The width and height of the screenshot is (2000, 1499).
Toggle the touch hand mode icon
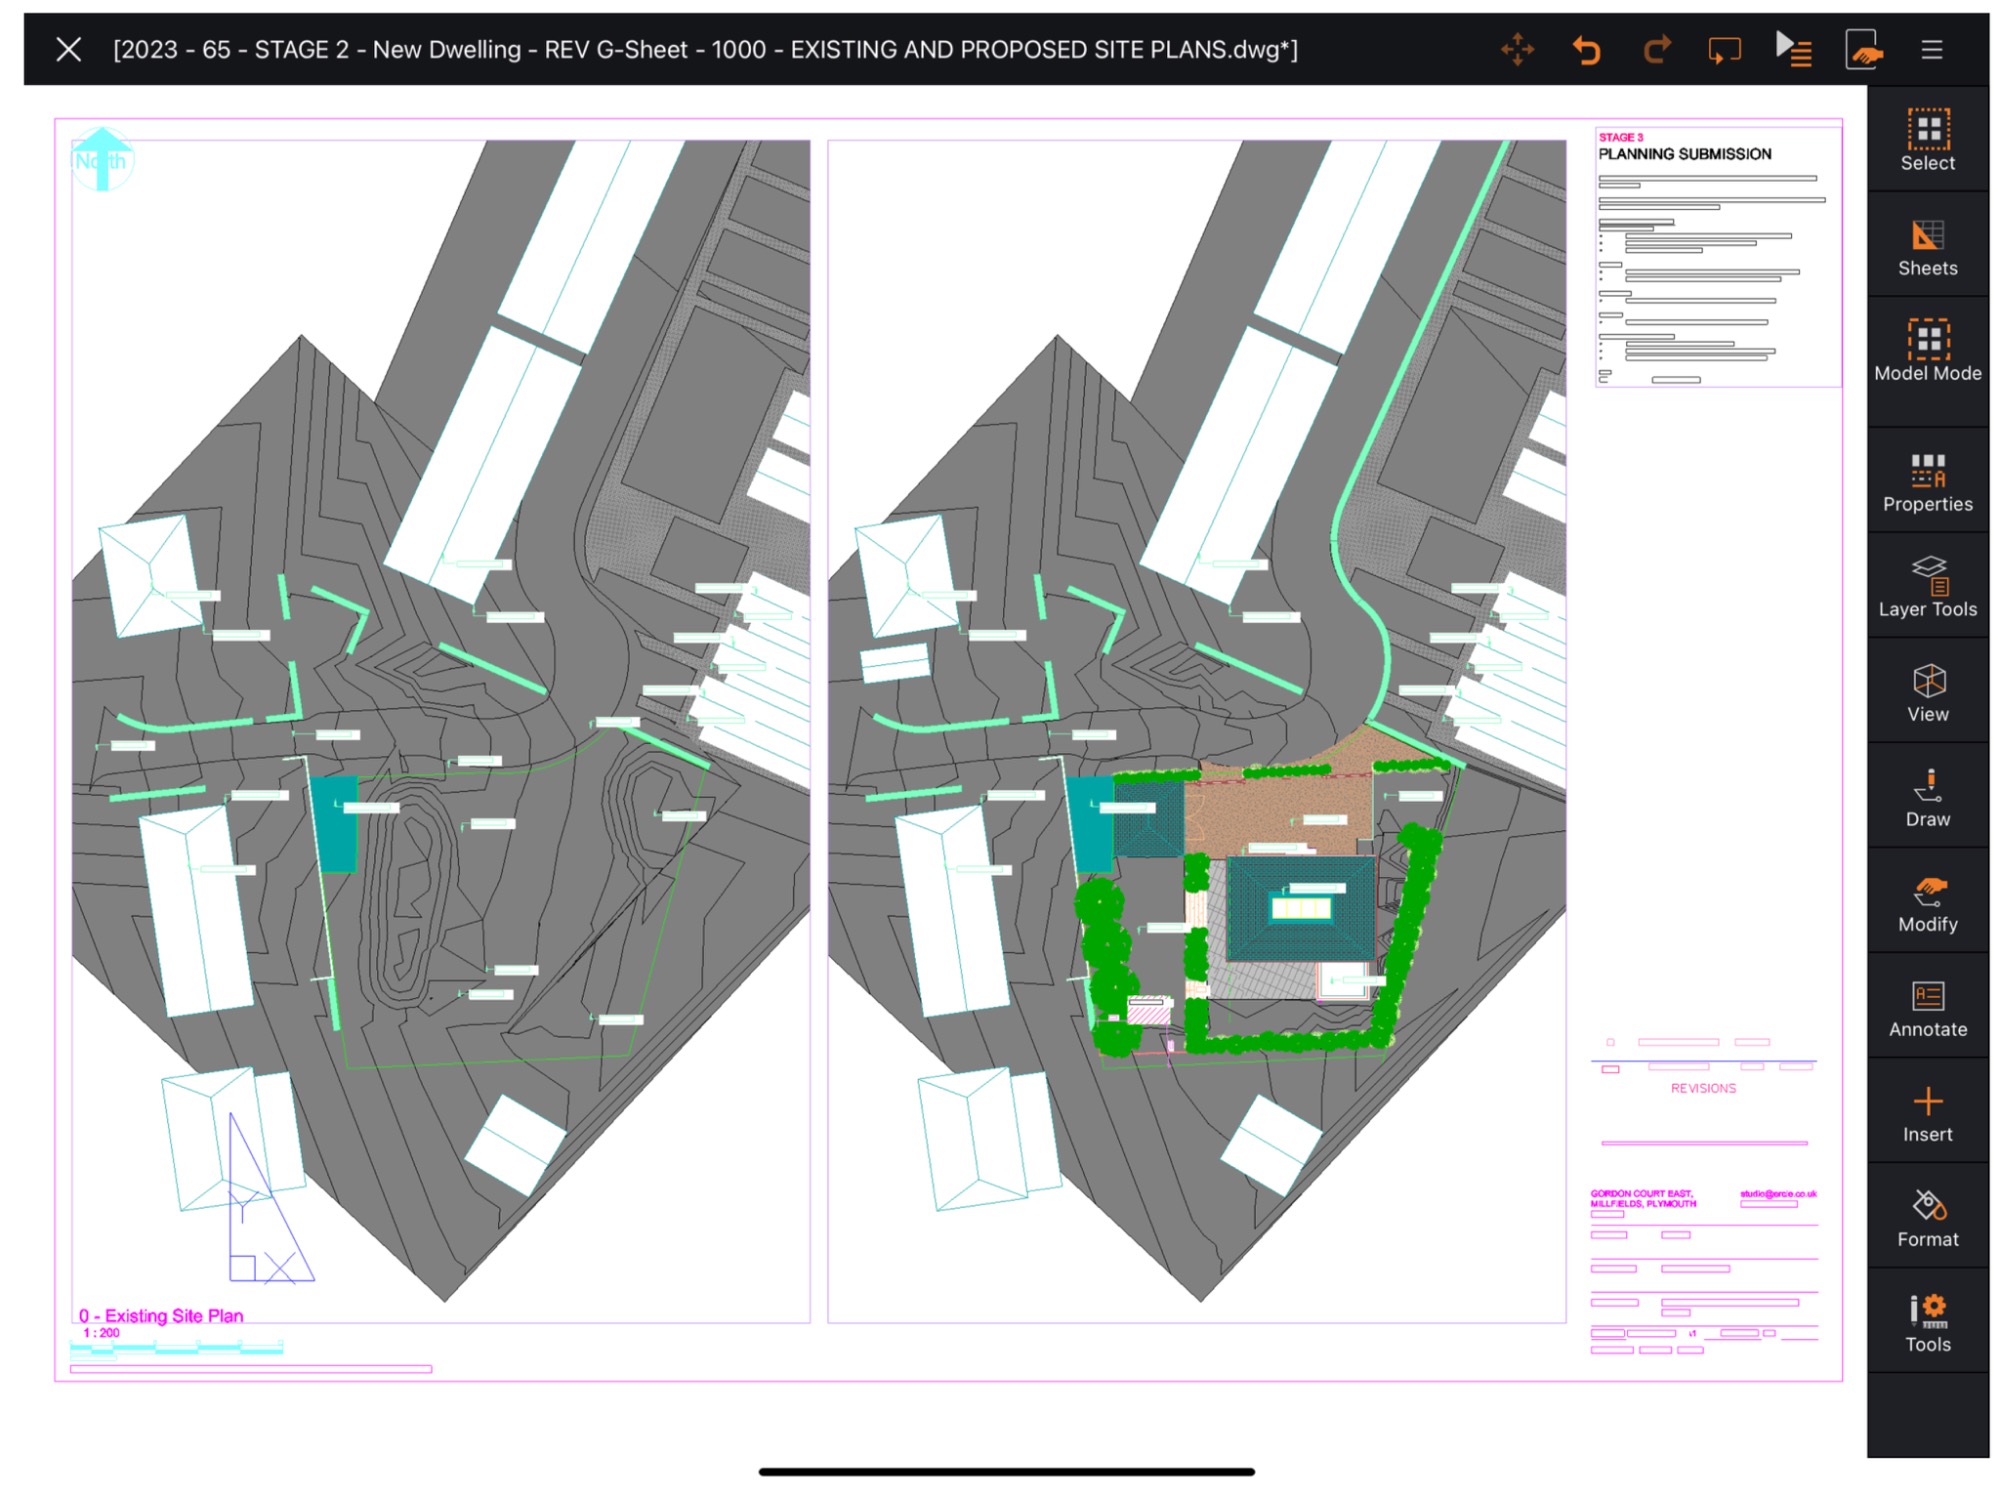tap(1863, 49)
